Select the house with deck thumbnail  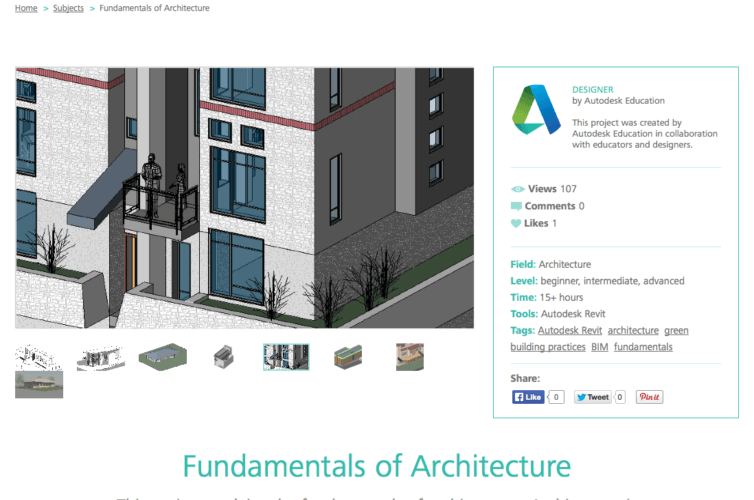point(410,357)
